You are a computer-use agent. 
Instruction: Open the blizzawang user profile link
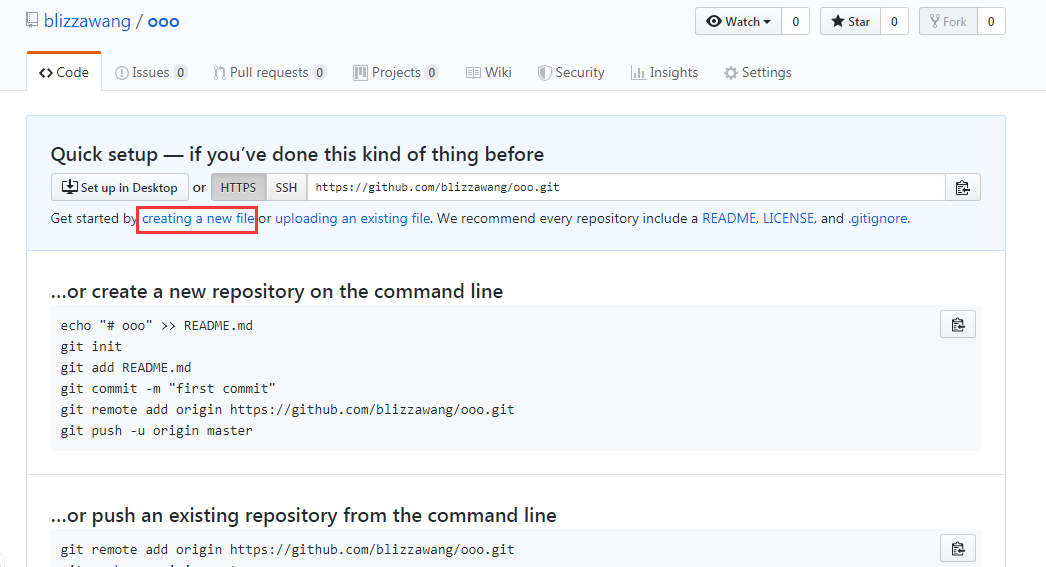click(x=87, y=21)
